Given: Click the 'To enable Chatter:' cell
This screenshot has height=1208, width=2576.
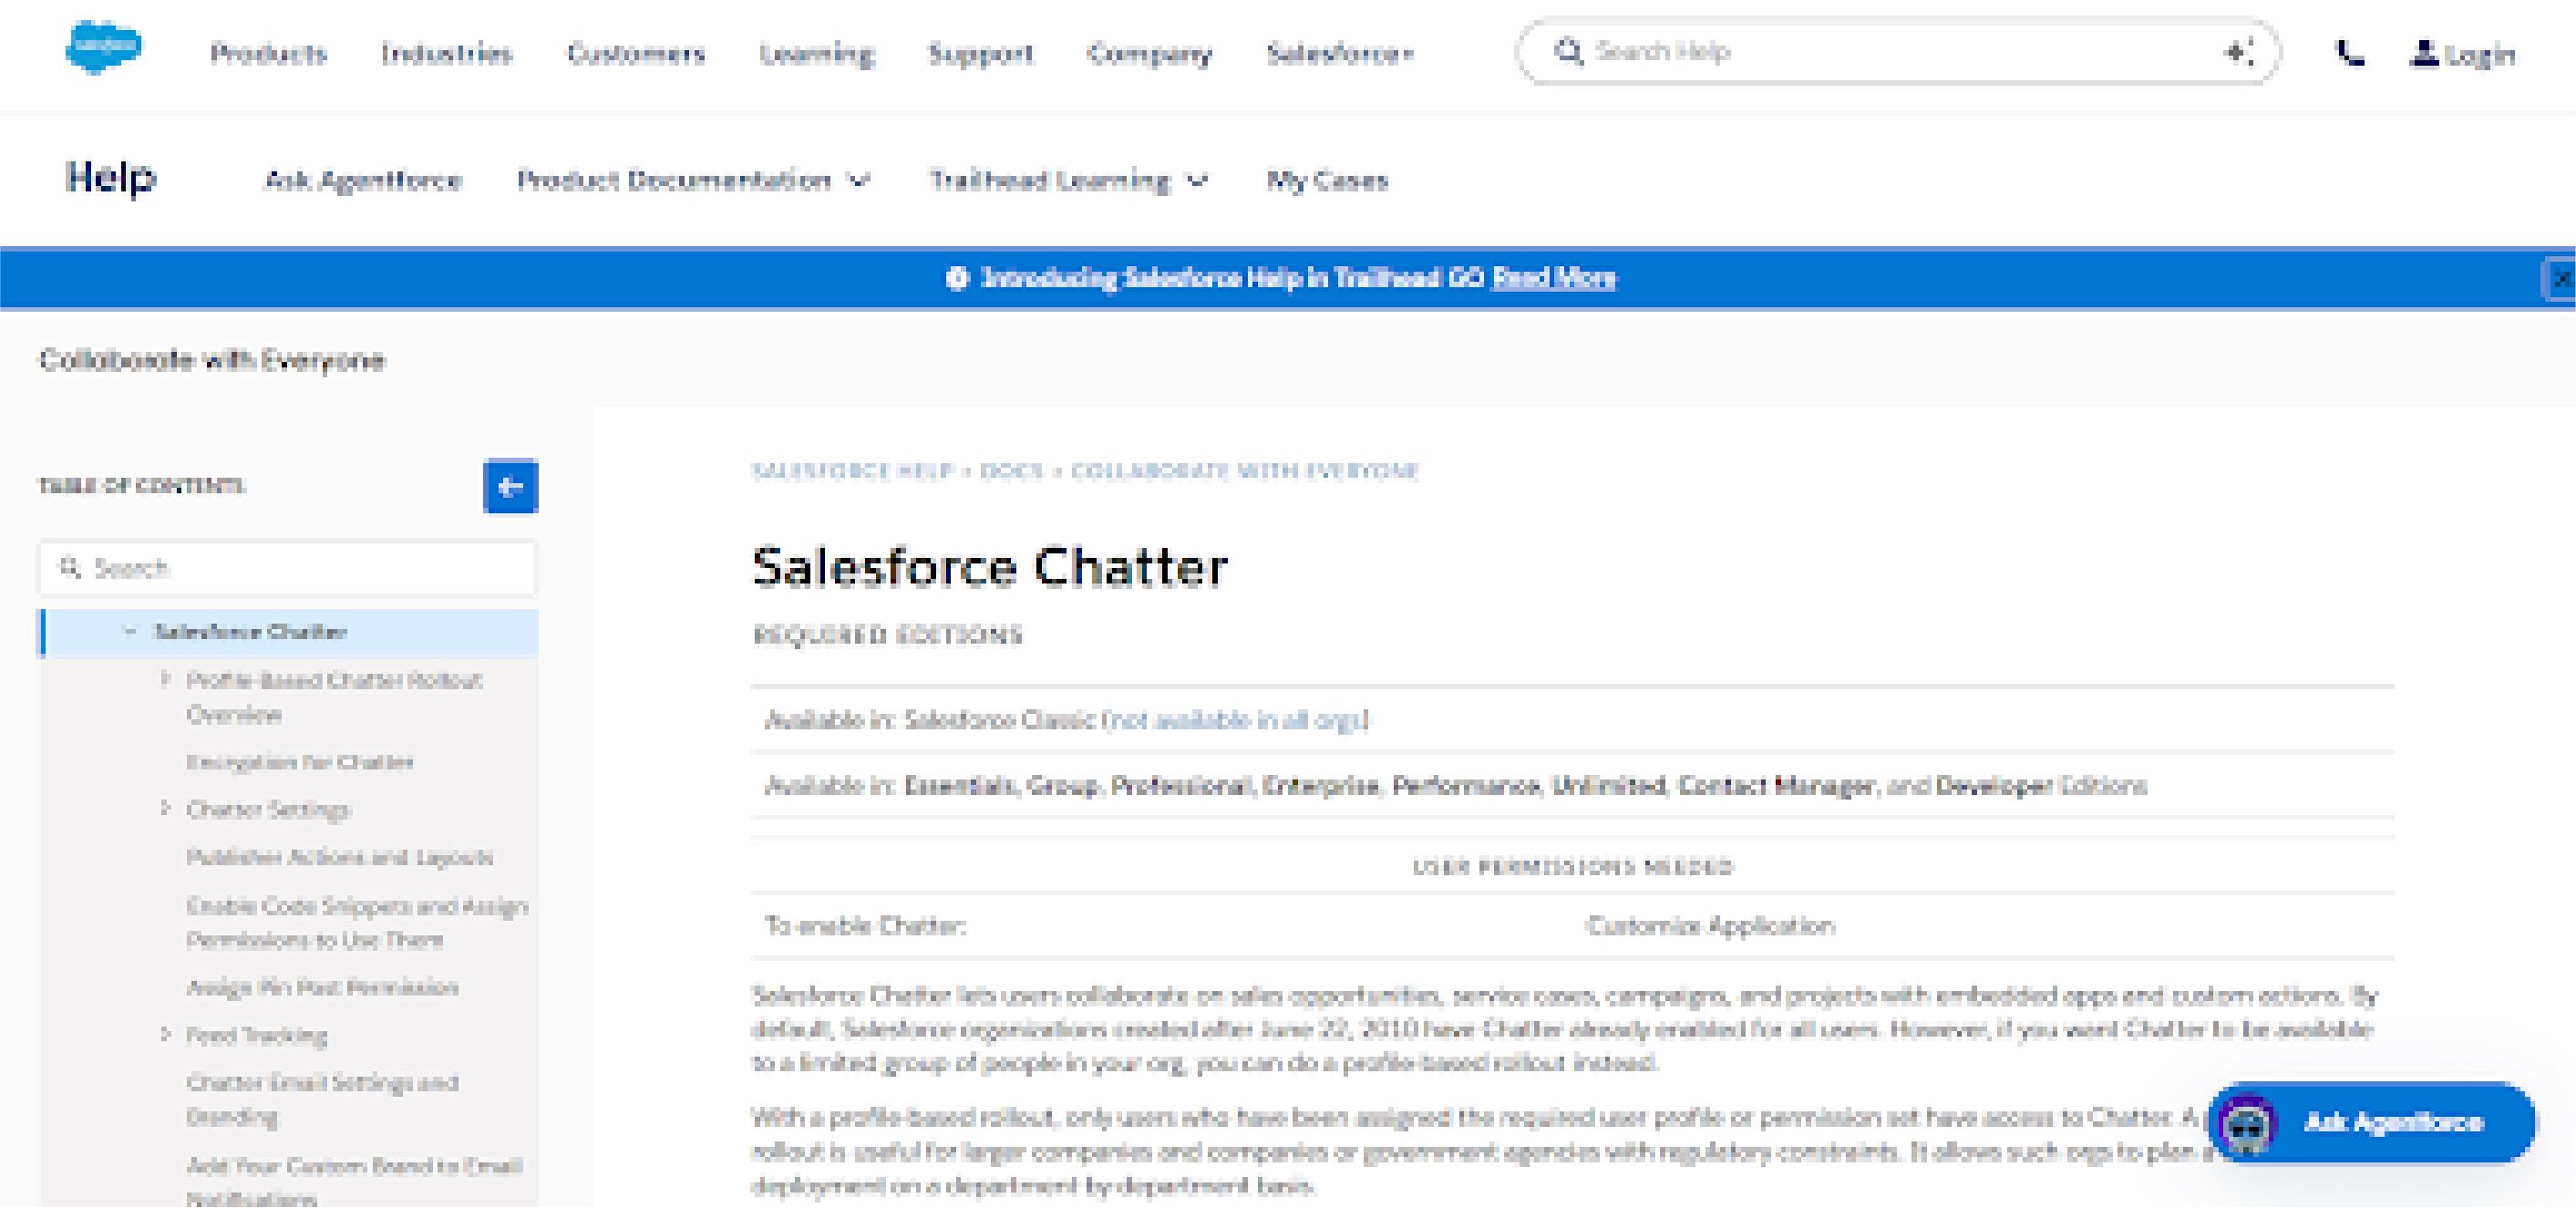Looking at the screenshot, I should [865, 925].
